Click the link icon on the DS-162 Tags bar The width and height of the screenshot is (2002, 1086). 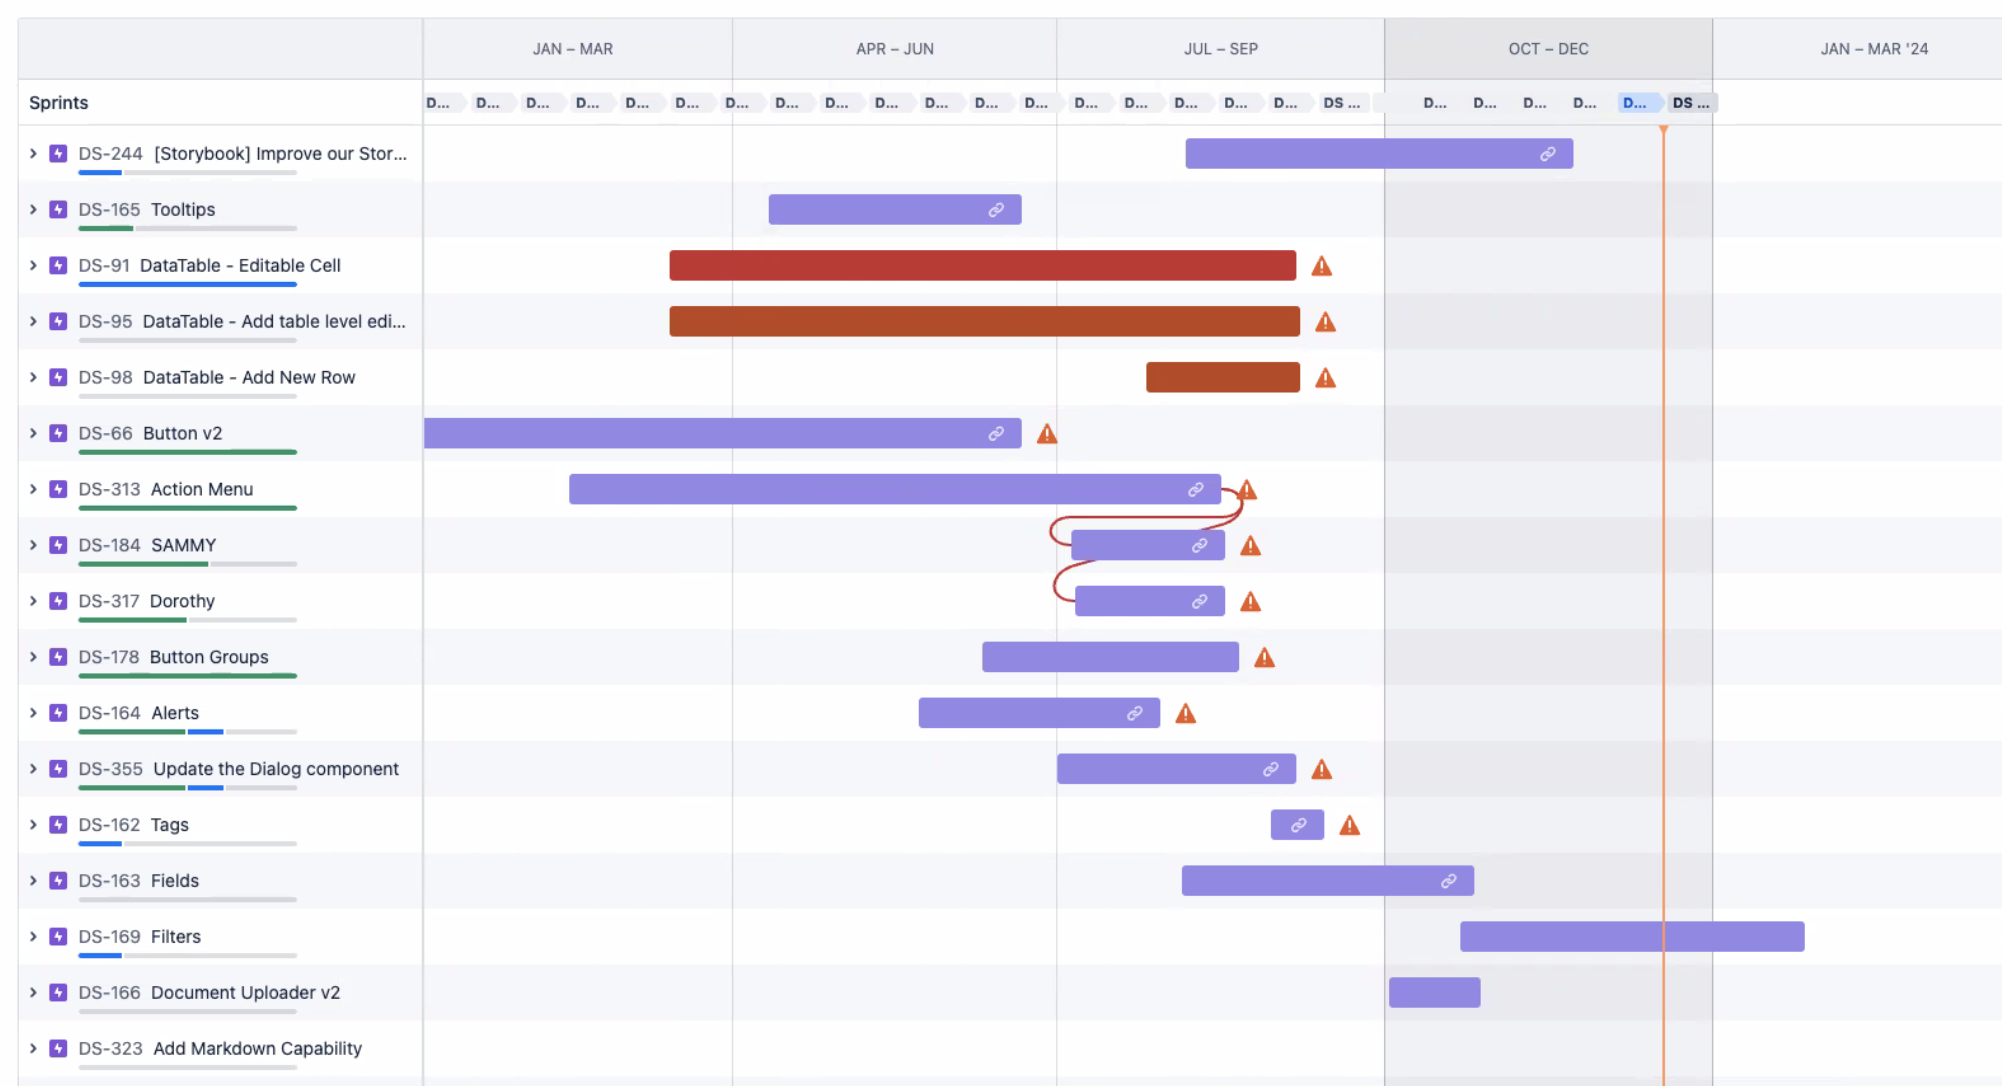(x=1296, y=824)
